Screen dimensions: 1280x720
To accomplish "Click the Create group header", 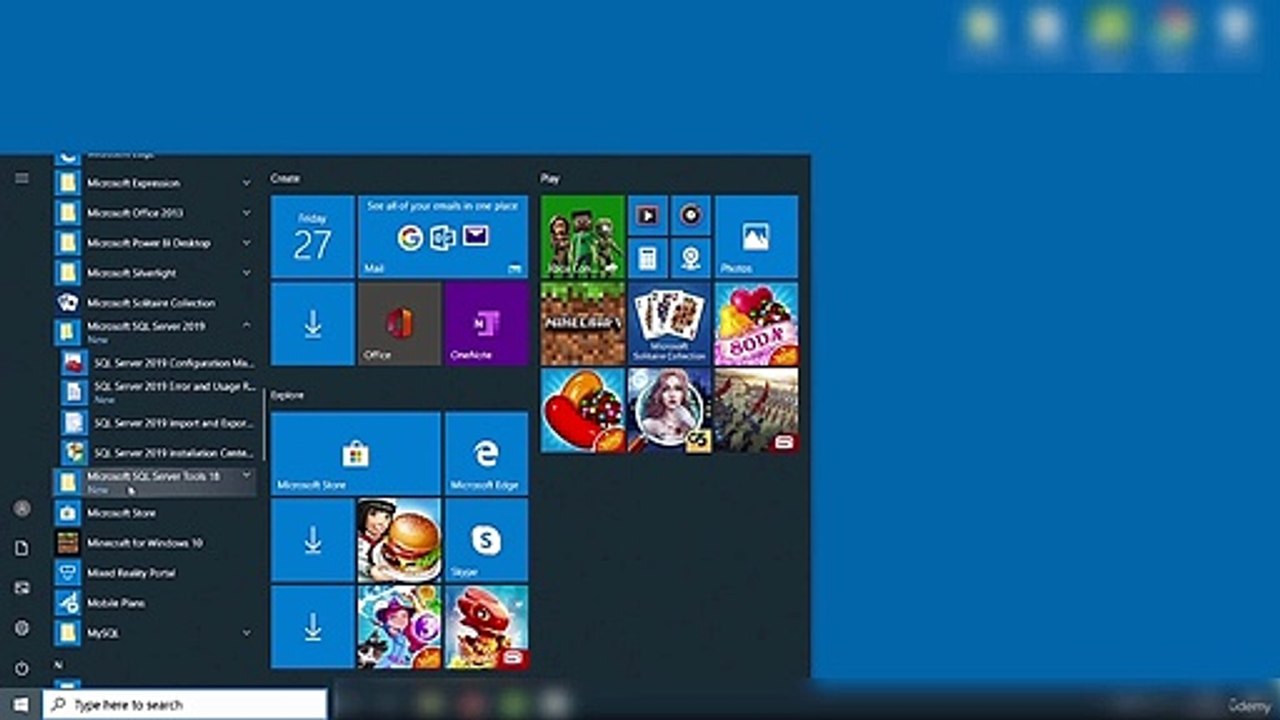I will pyautogui.click(x=285, y=178).
